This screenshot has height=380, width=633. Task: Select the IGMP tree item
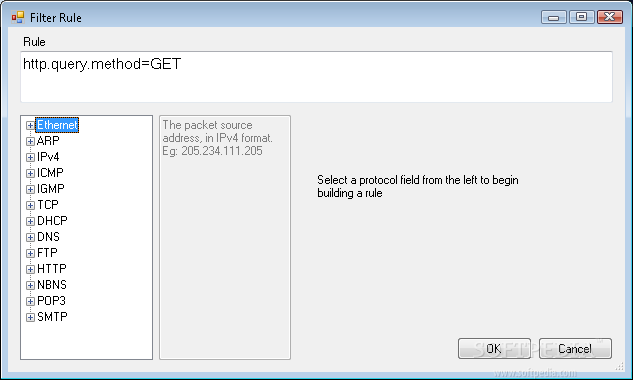tap(50, 189)
